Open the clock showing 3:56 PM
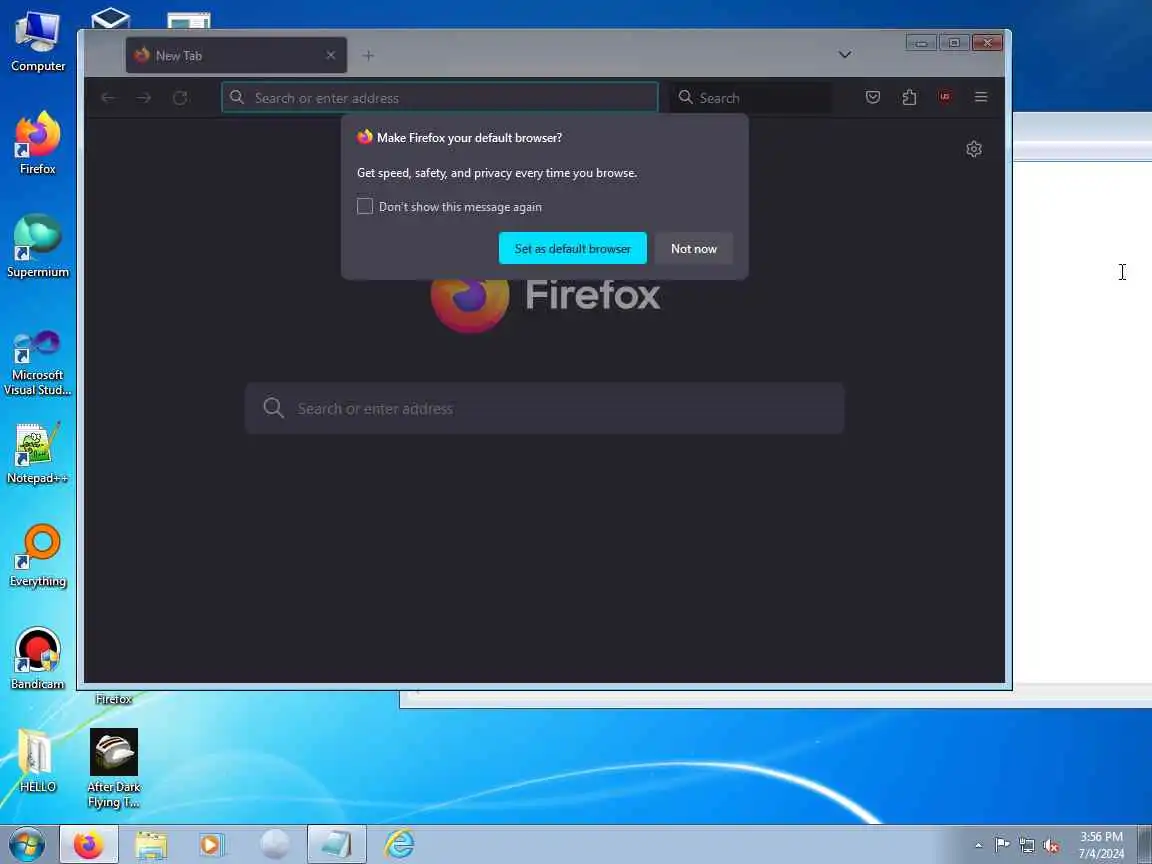Image resolution: width=1152 pixels, height=864 pixels. (1101, 845)
